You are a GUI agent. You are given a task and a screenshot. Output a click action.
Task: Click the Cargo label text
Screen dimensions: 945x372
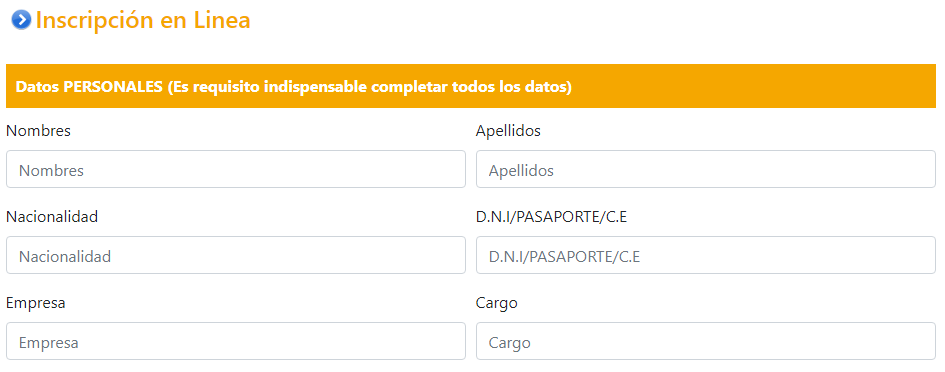(497, 303)
